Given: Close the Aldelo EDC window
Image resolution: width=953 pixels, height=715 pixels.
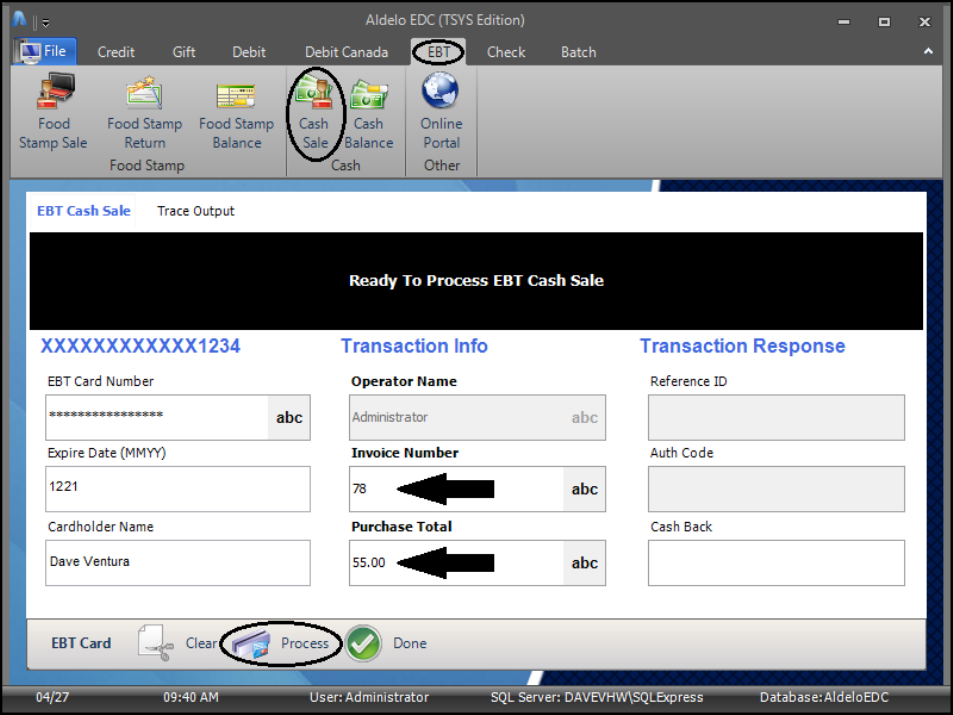Looking at the screenshot, I should (x=924, y=22).
